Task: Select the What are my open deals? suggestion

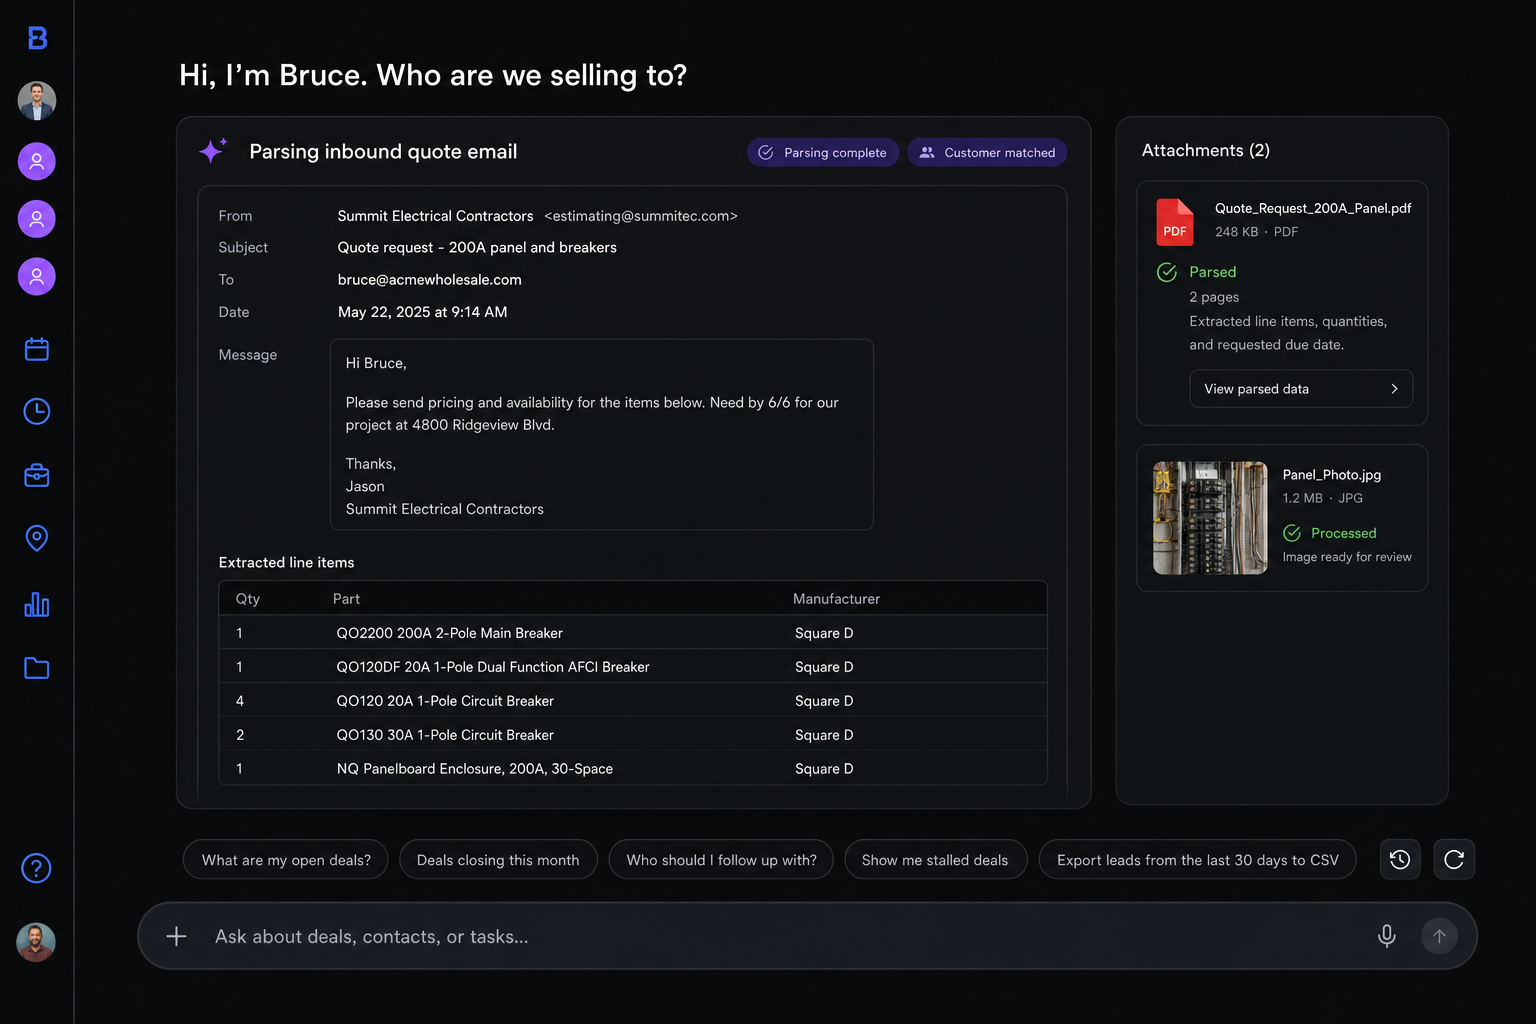Action: [286, 860]
